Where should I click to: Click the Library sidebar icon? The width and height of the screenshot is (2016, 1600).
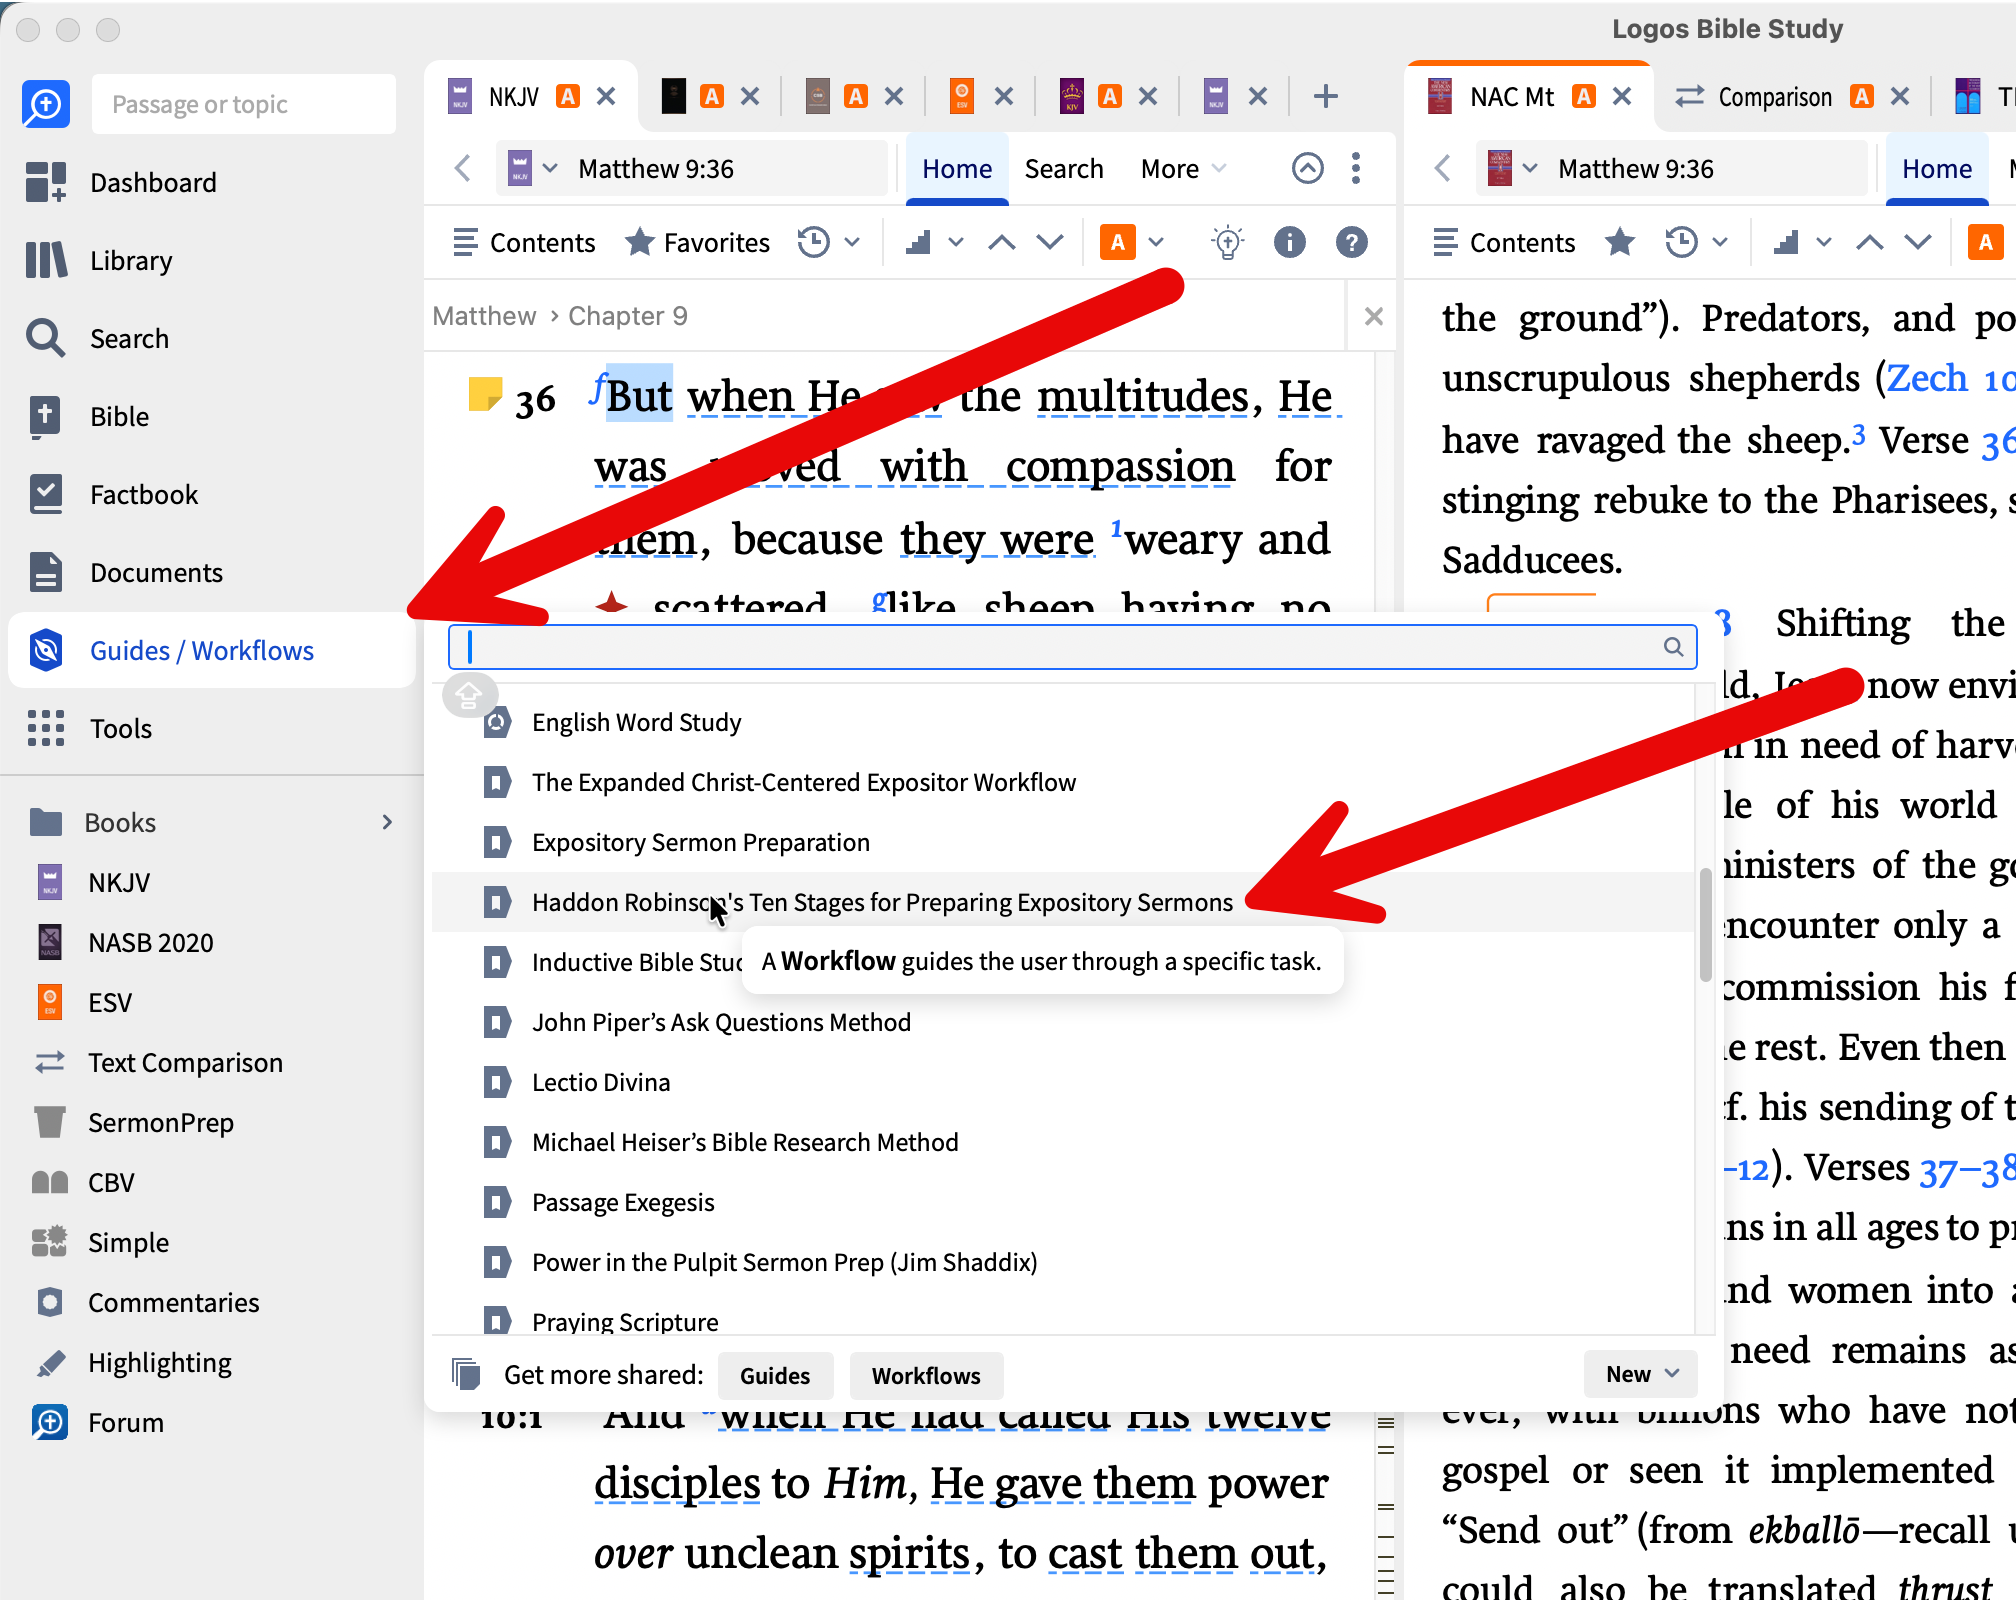[46, 260]
